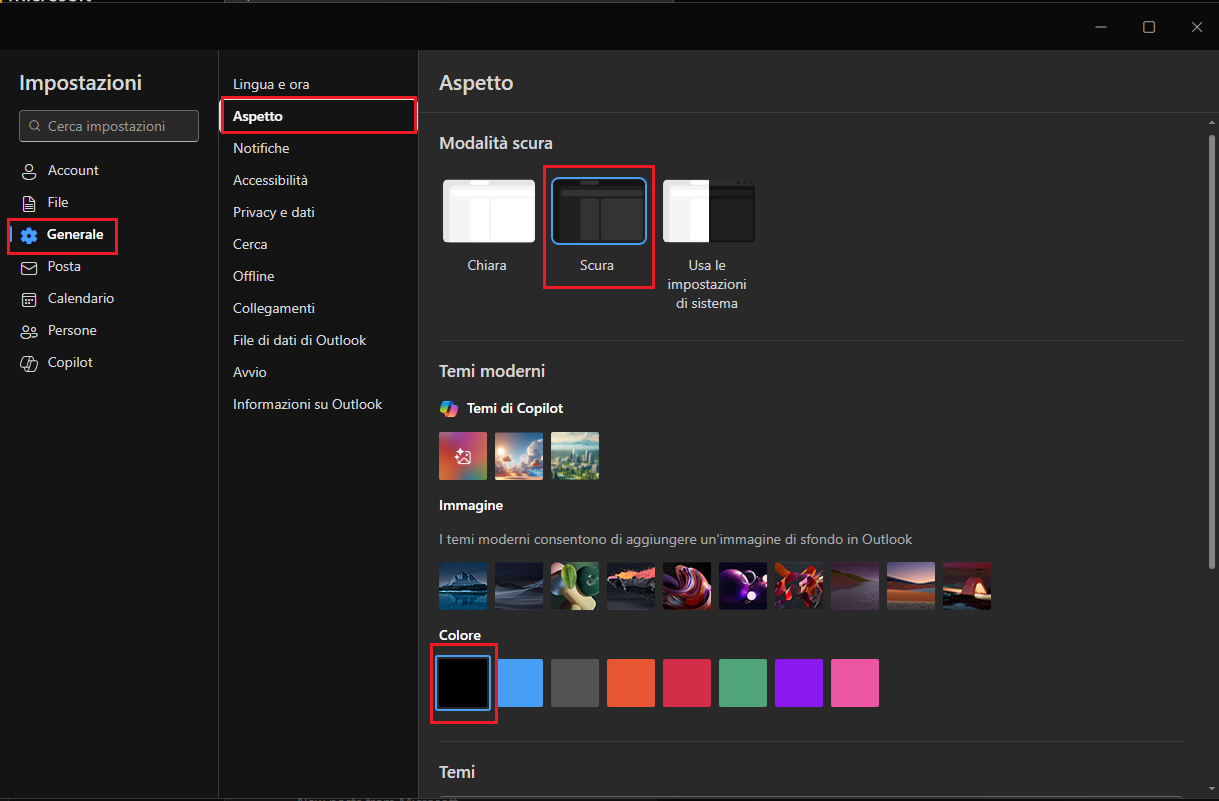Choose the green color swatch

pyautogui.click(x=743, y=683)
